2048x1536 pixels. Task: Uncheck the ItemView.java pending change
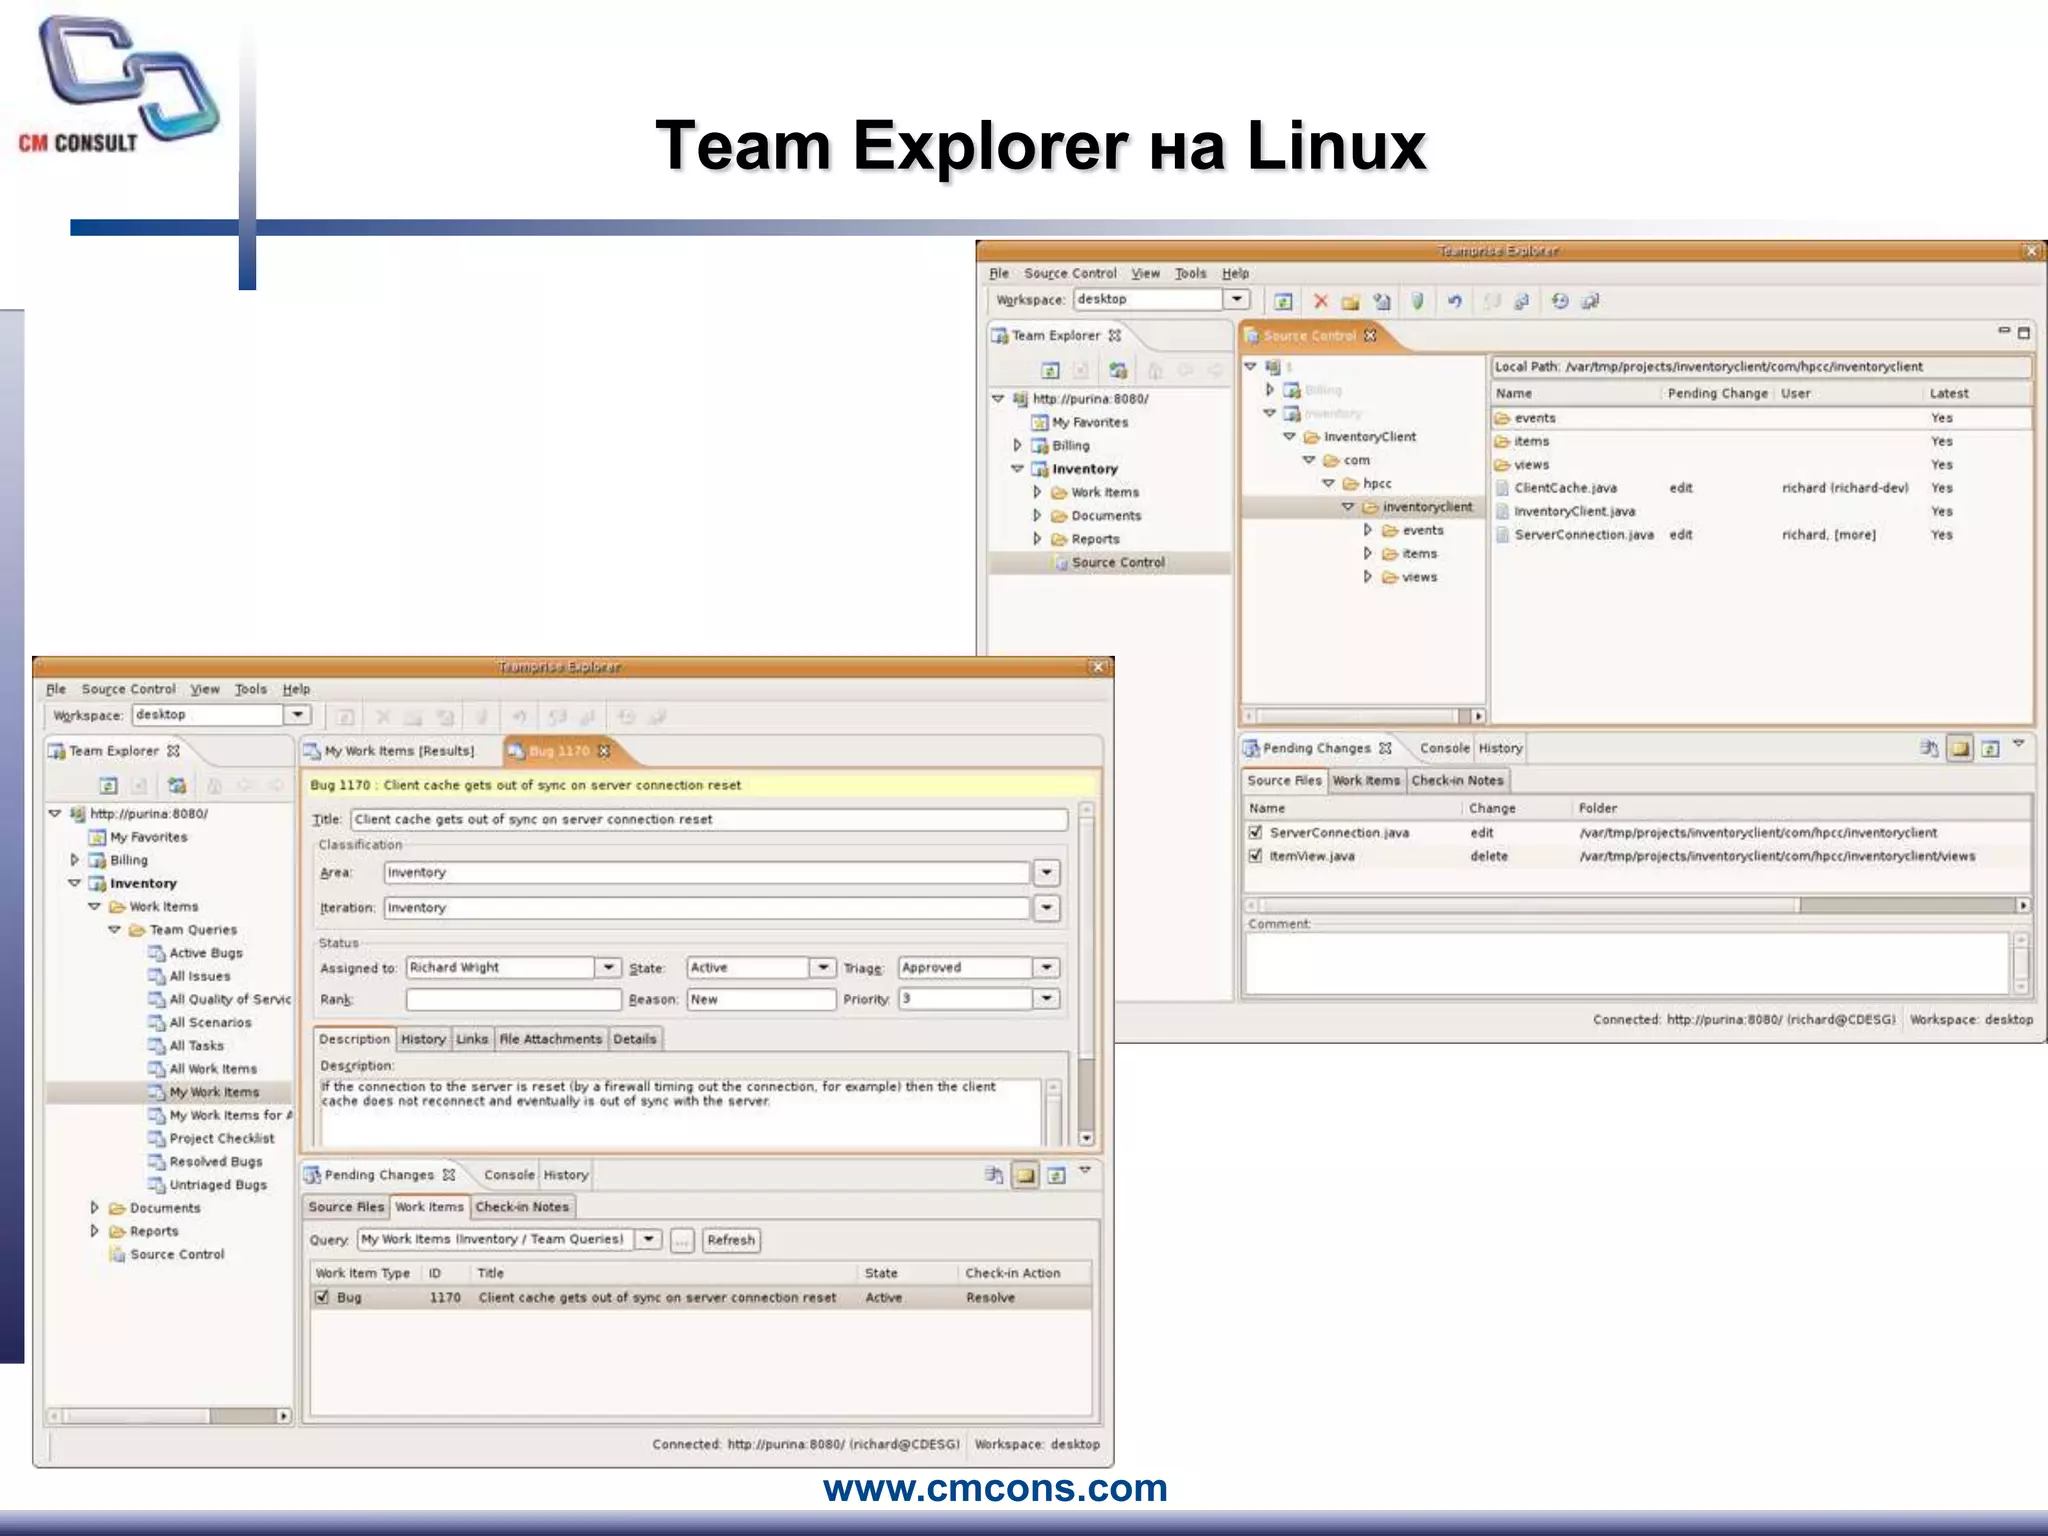point(1255,856)
